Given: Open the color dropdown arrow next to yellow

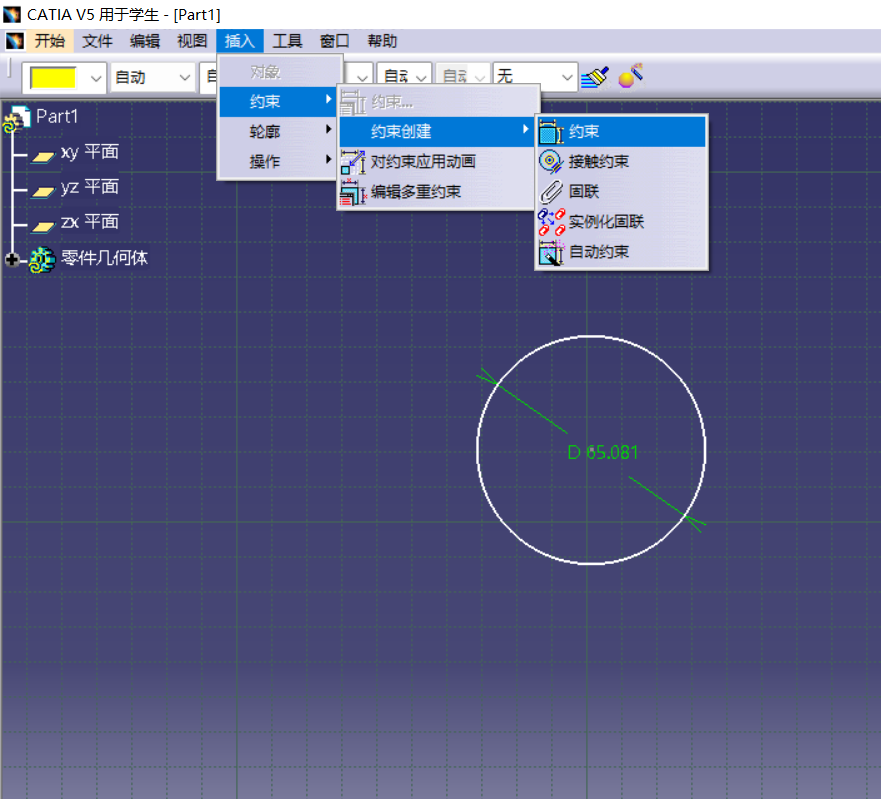Looking at the screenshot, I should click(x=96, y=78).
